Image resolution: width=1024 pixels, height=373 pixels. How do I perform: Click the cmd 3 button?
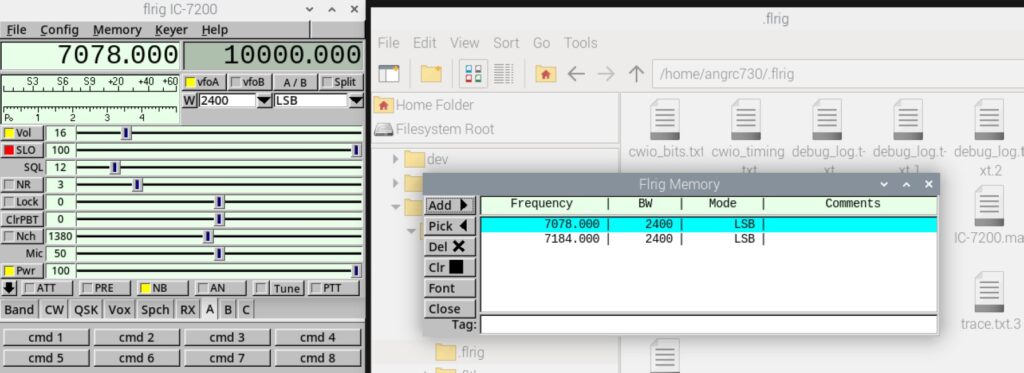coord(227,338)
